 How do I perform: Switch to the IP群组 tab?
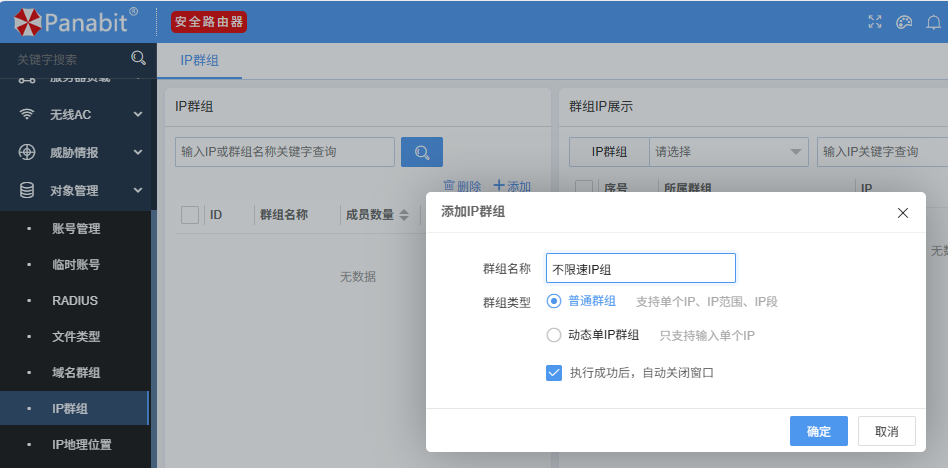(x=200, y=60)
